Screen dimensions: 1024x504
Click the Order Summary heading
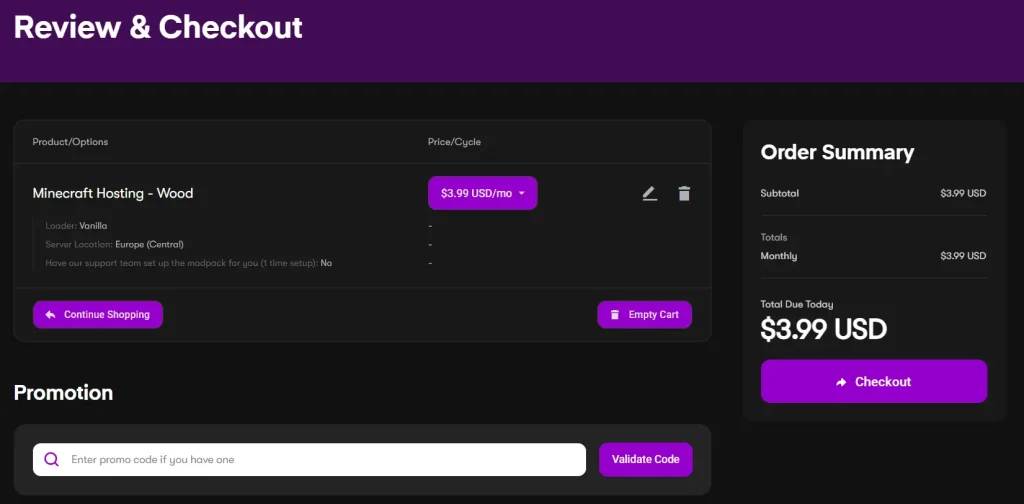coord(837,153)
